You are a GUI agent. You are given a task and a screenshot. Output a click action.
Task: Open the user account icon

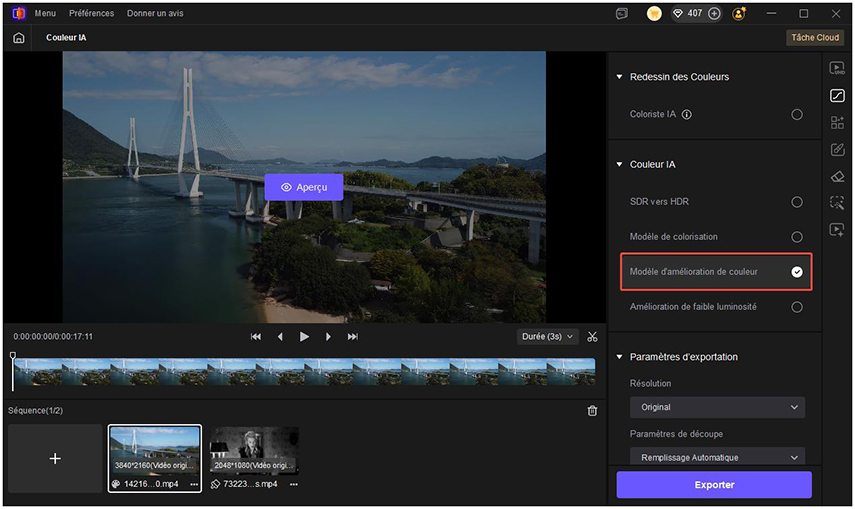[739, 14]
